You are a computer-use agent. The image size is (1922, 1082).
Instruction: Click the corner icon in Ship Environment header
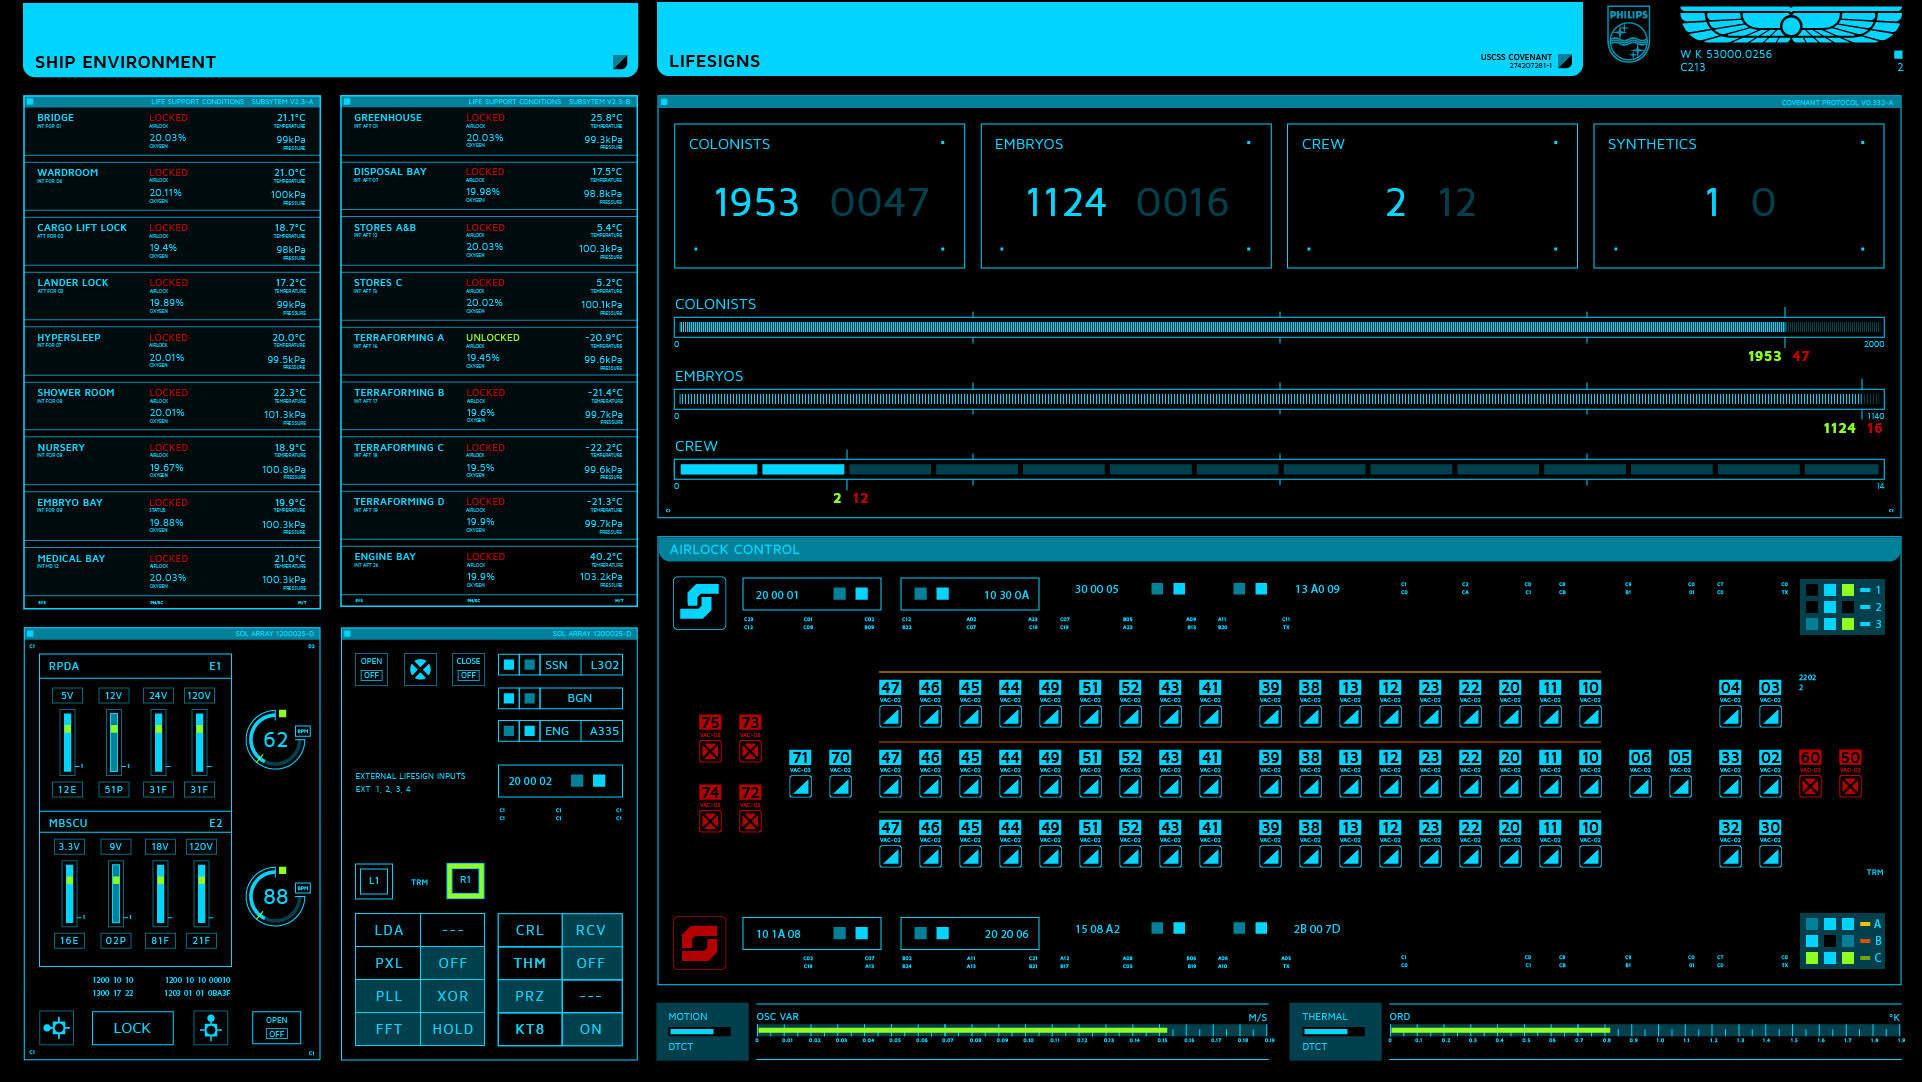point(620,62)
